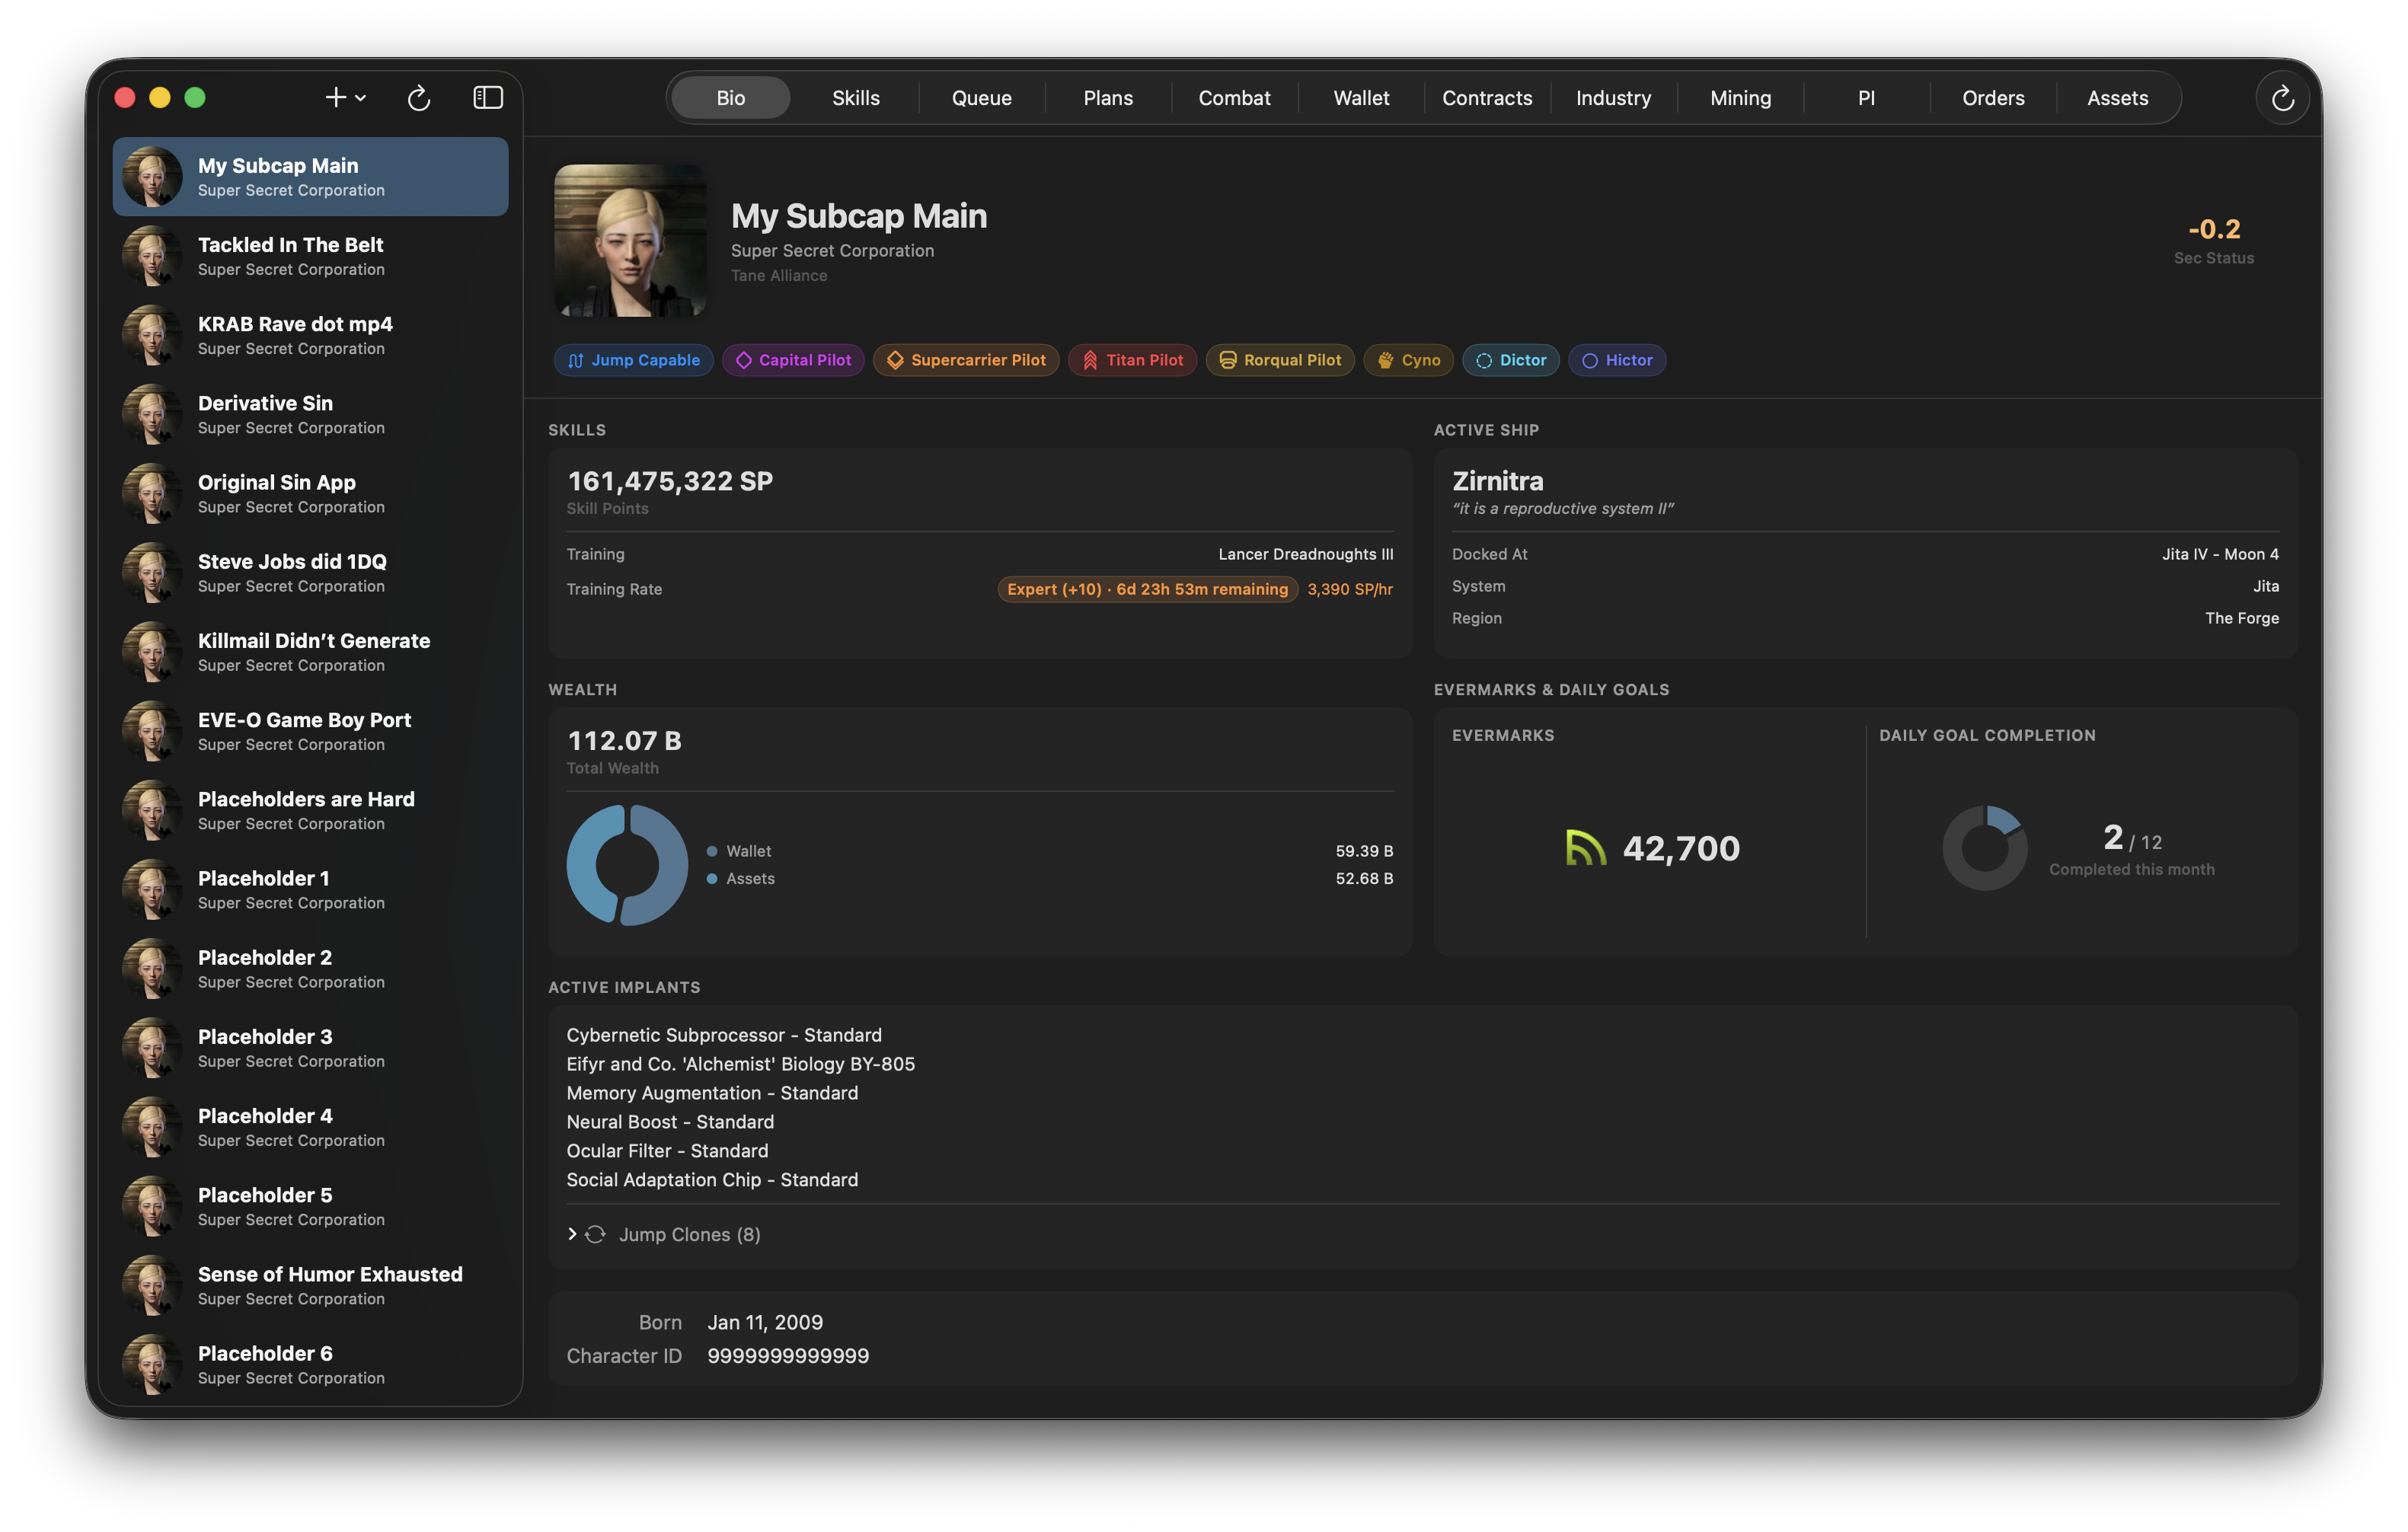
Task: Click the Cyno badge icon
Action: [1386, 360]
